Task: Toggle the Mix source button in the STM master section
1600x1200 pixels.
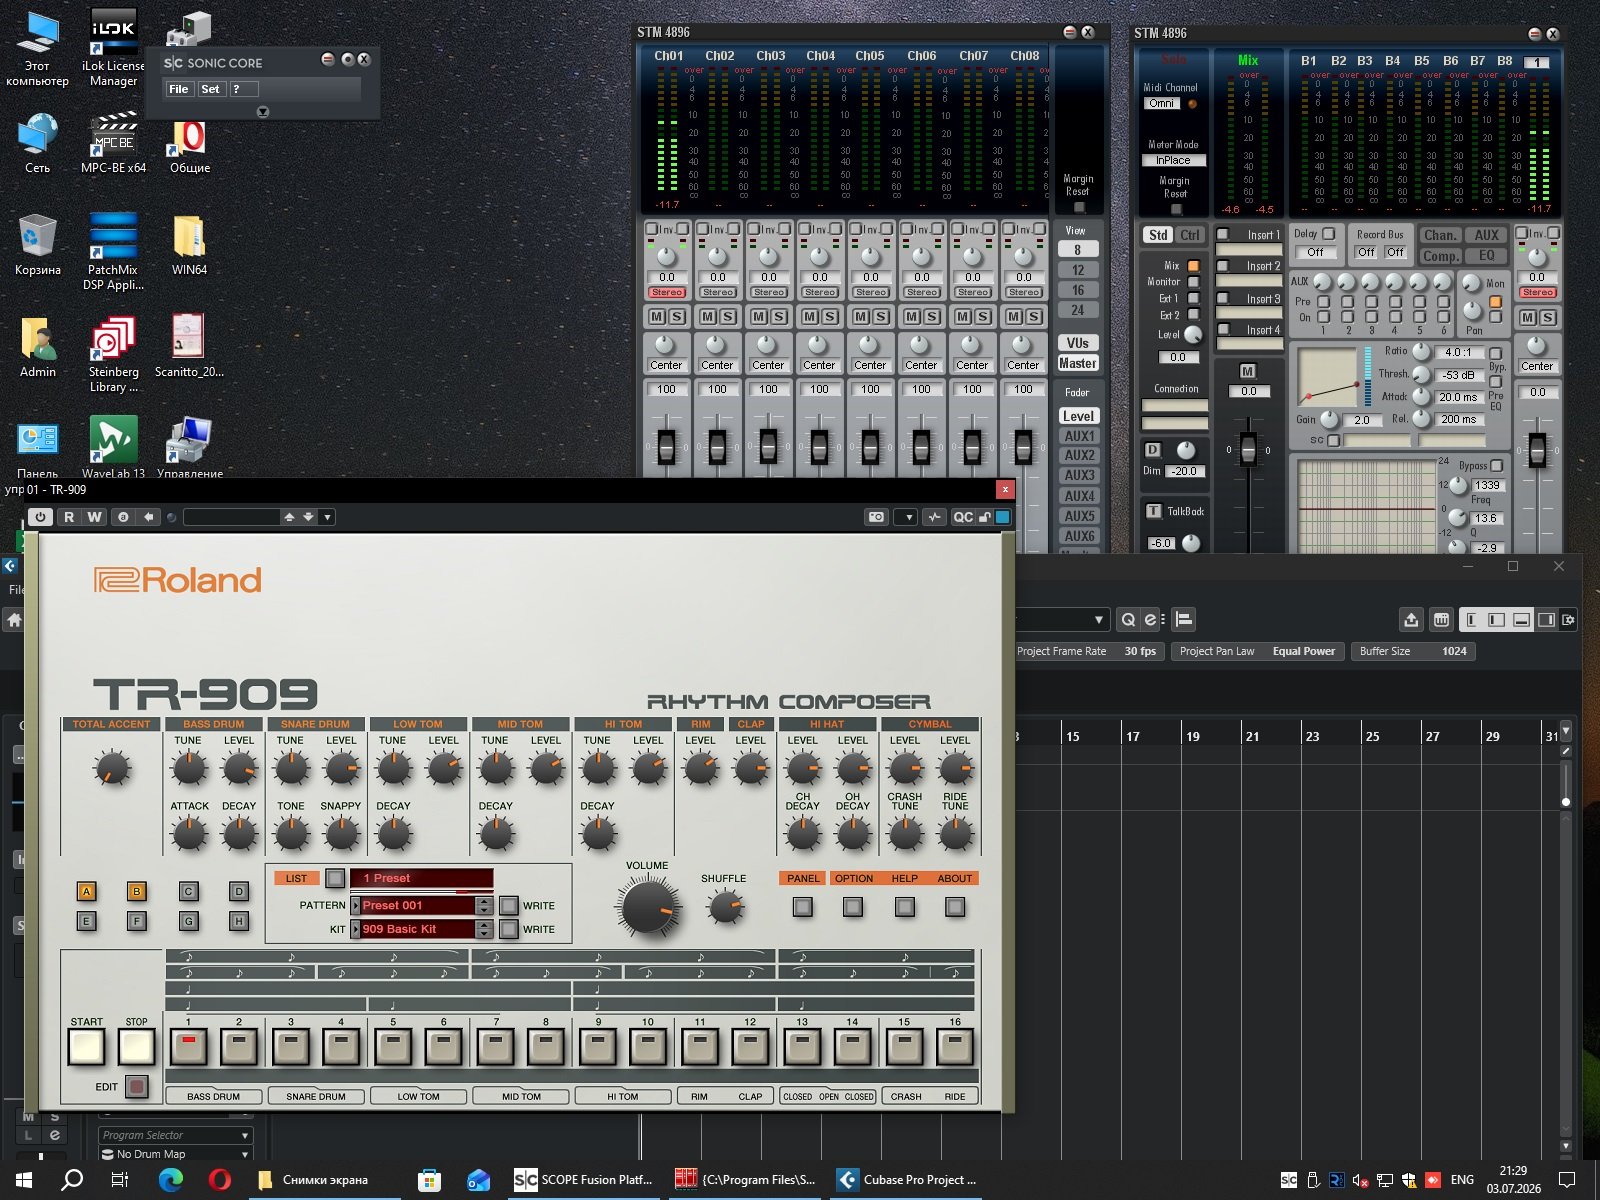Action: point(1193,266)
